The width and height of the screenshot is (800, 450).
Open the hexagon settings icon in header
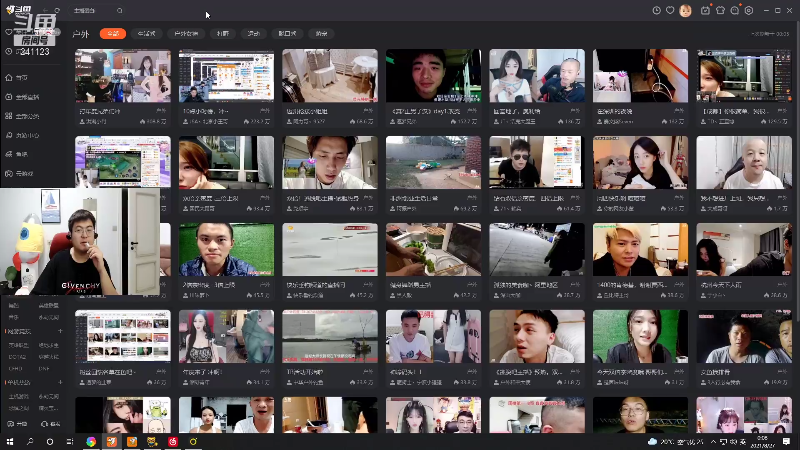[x=749, y=10]
